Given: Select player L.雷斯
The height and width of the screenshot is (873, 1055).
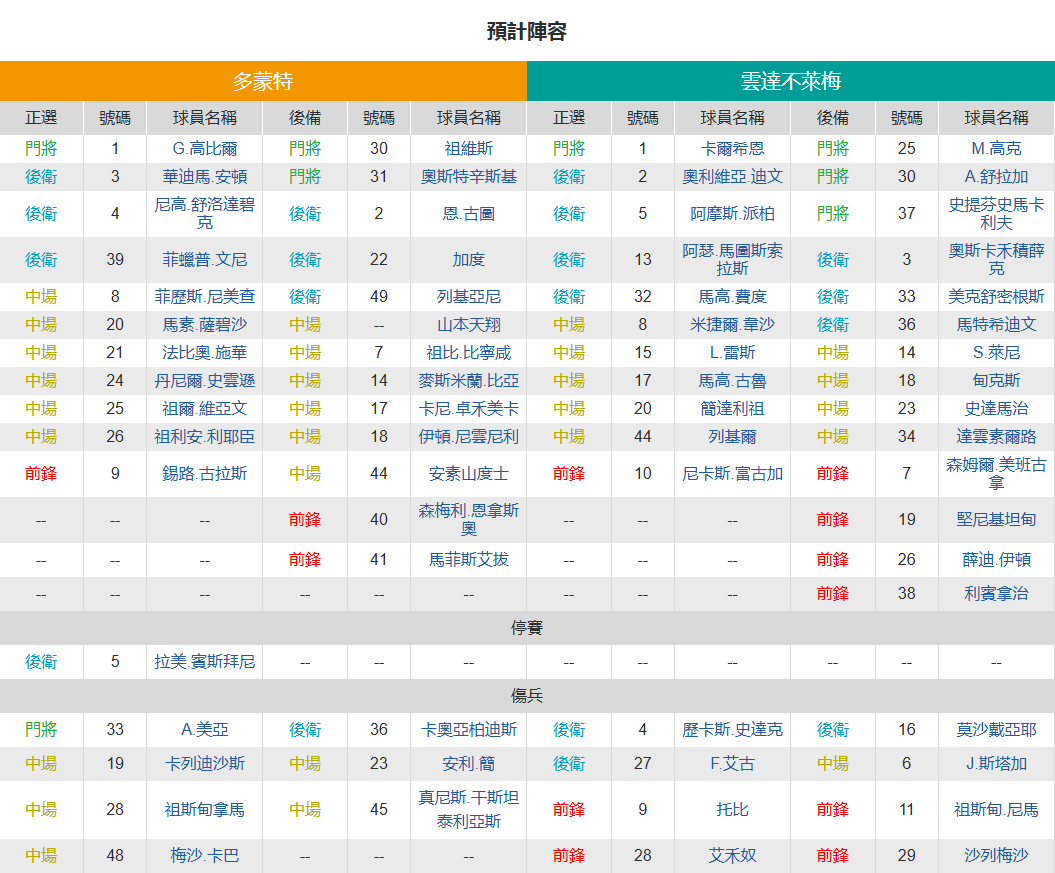Looking at the screenshot, I should (x=732, y=352).
